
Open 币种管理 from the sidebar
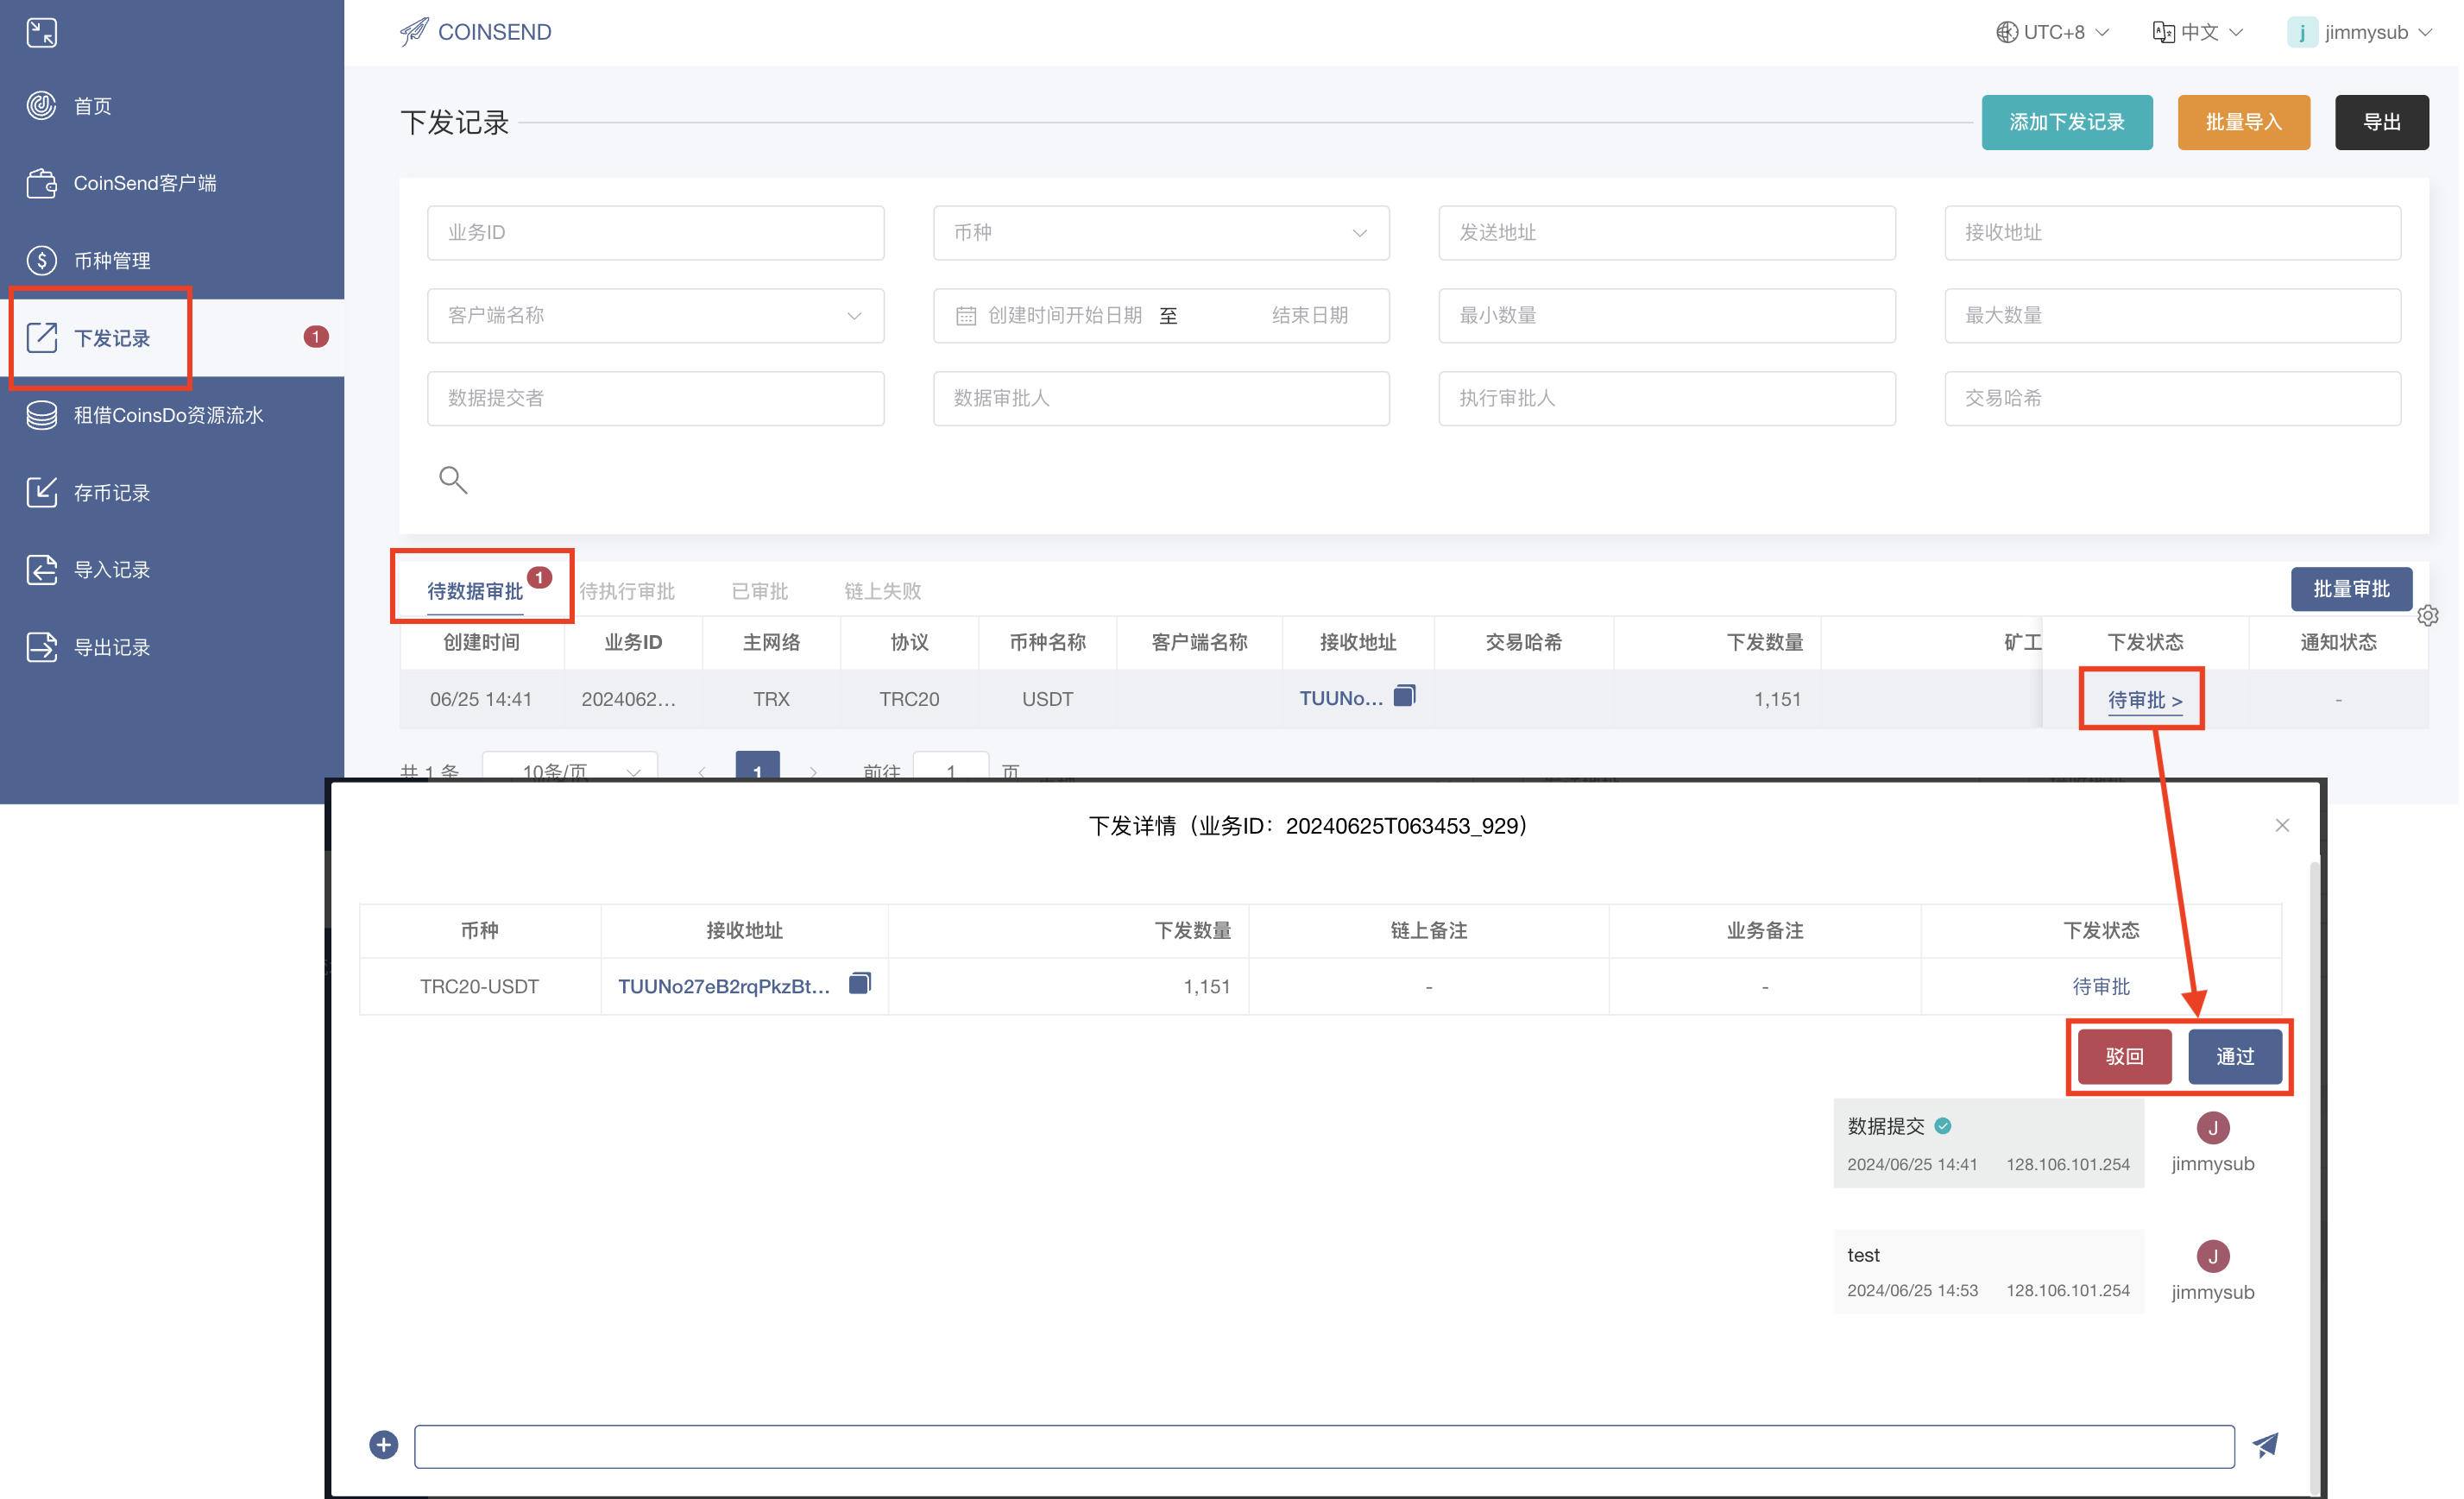(111, 260)
